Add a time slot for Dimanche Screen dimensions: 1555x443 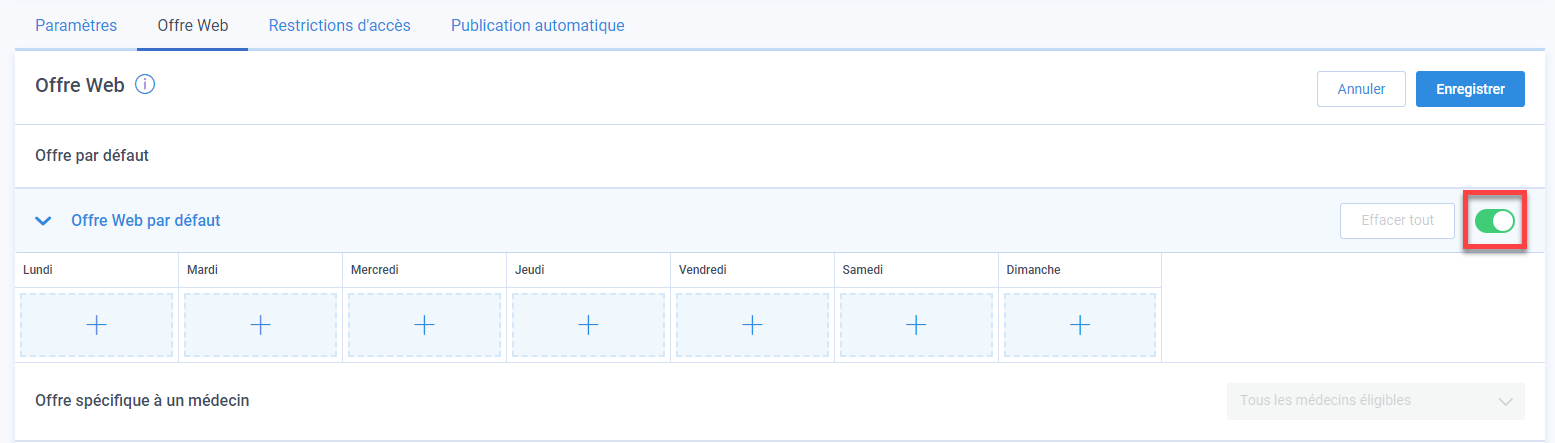1080,325
